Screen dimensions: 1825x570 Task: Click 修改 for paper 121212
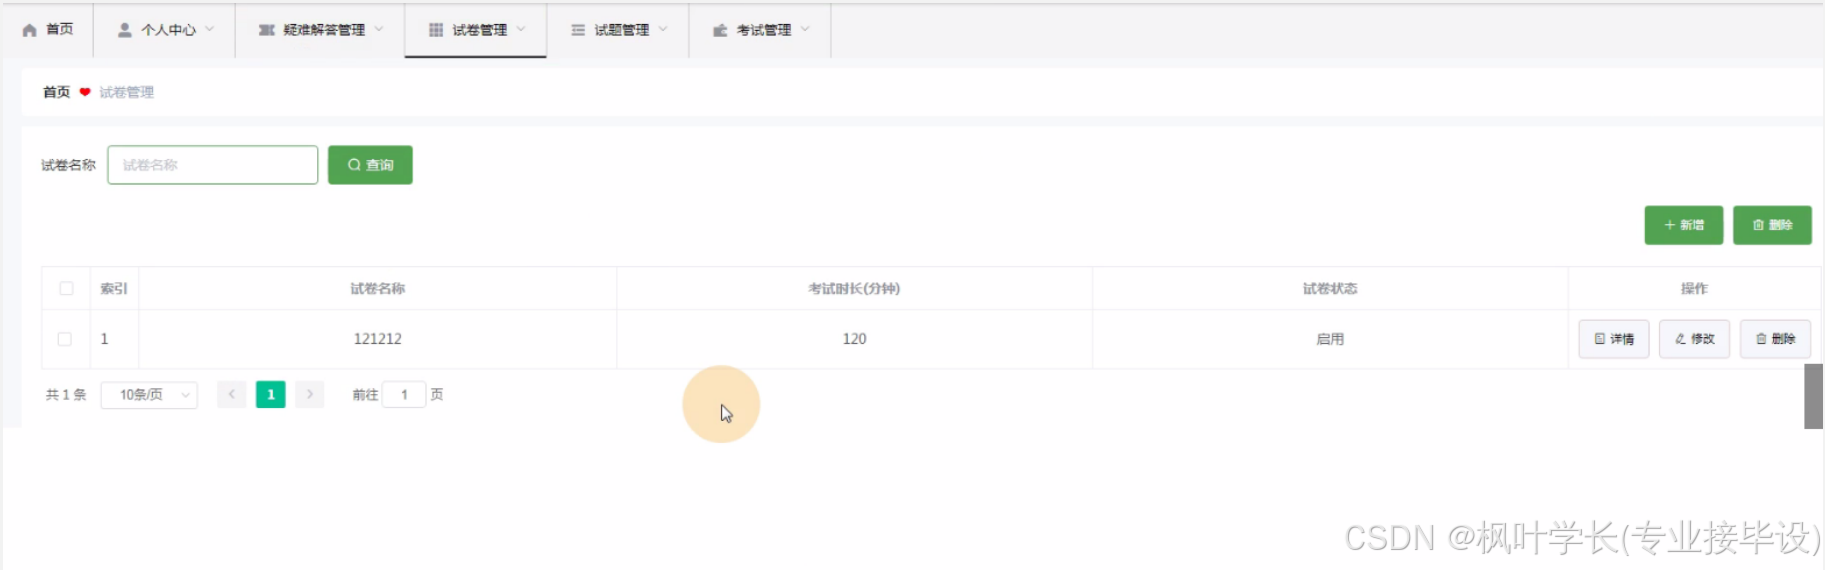pyautogui.click(x=1694, y=339)
